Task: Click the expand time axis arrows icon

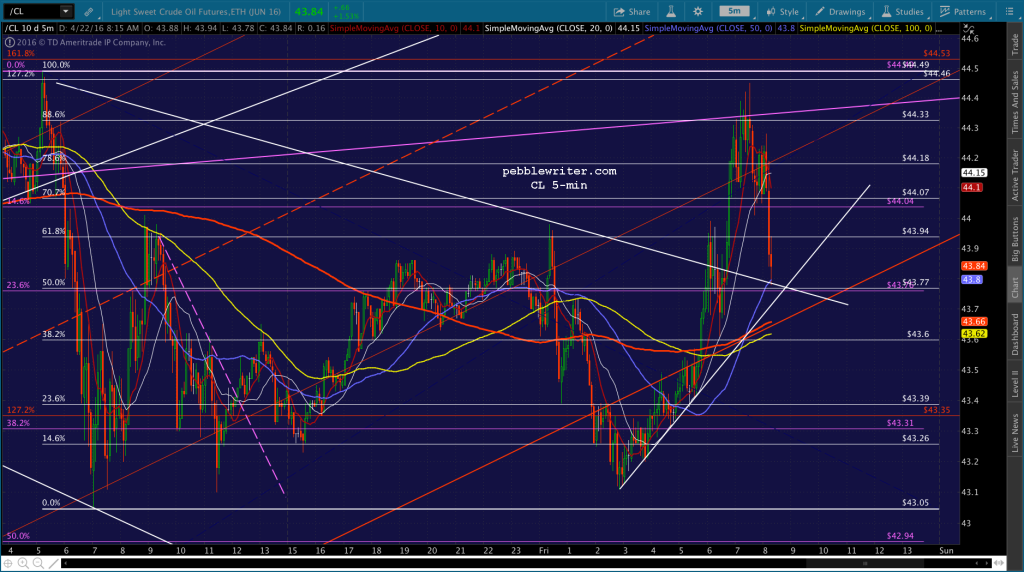Action: 997,563
